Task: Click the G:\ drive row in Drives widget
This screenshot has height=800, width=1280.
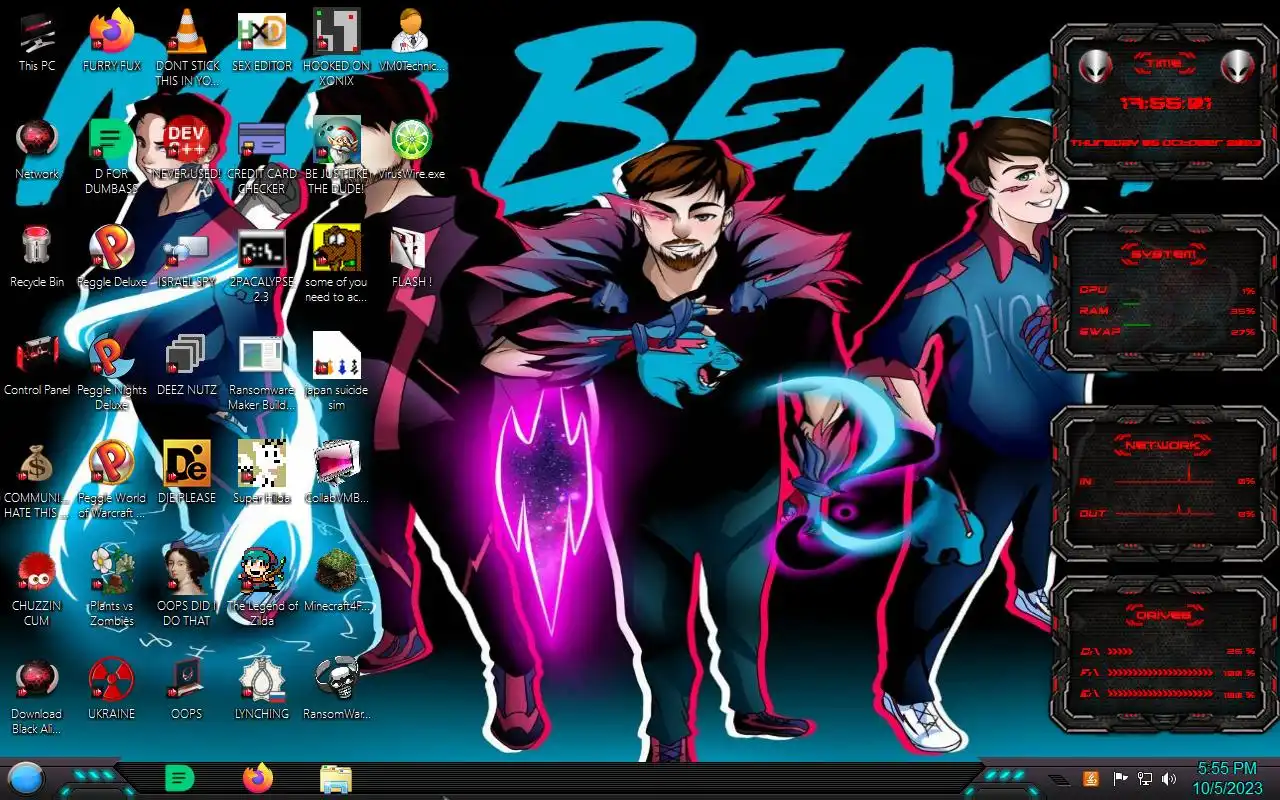Action: pos(1166,692)
